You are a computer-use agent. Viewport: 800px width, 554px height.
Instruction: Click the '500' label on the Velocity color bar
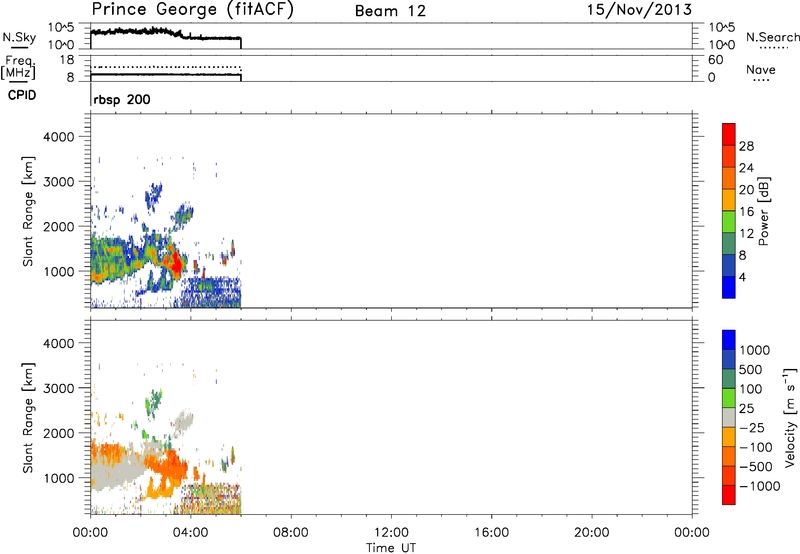point(751,370)
